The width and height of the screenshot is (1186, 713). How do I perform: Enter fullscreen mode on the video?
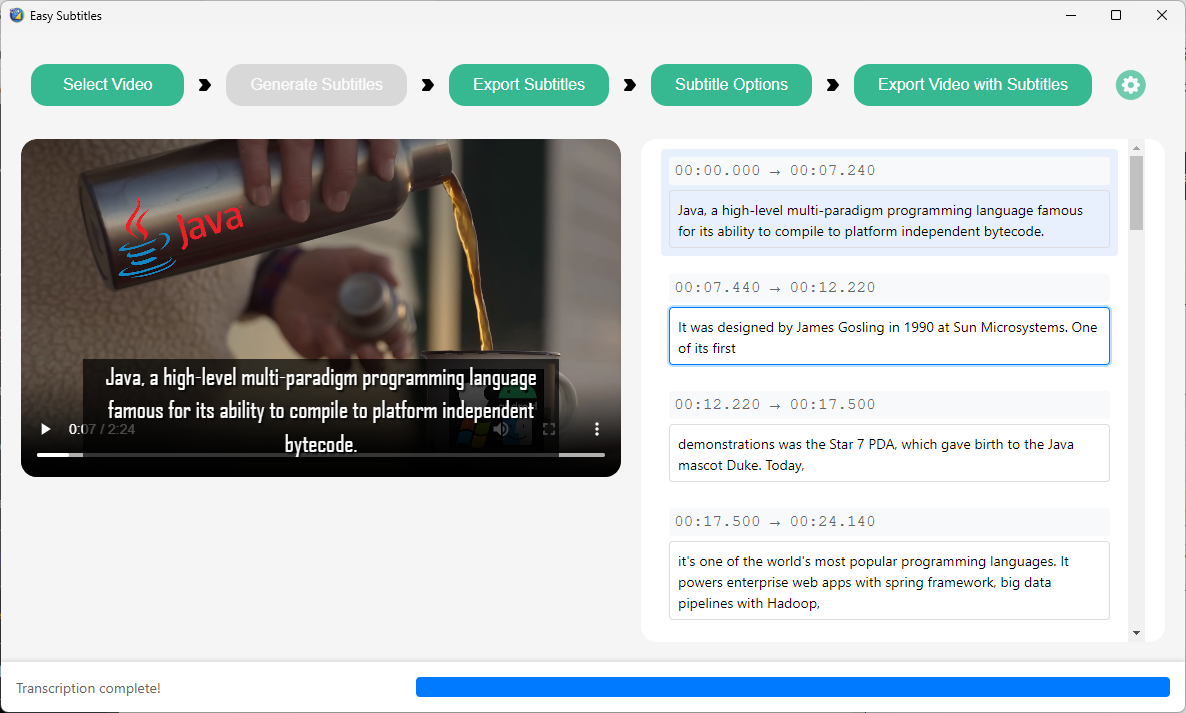(549, 429)
